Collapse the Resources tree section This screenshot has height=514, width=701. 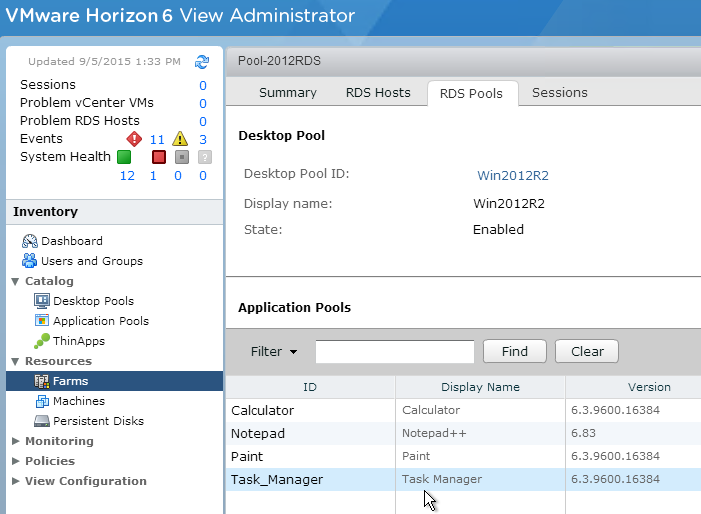click(16, 361)
